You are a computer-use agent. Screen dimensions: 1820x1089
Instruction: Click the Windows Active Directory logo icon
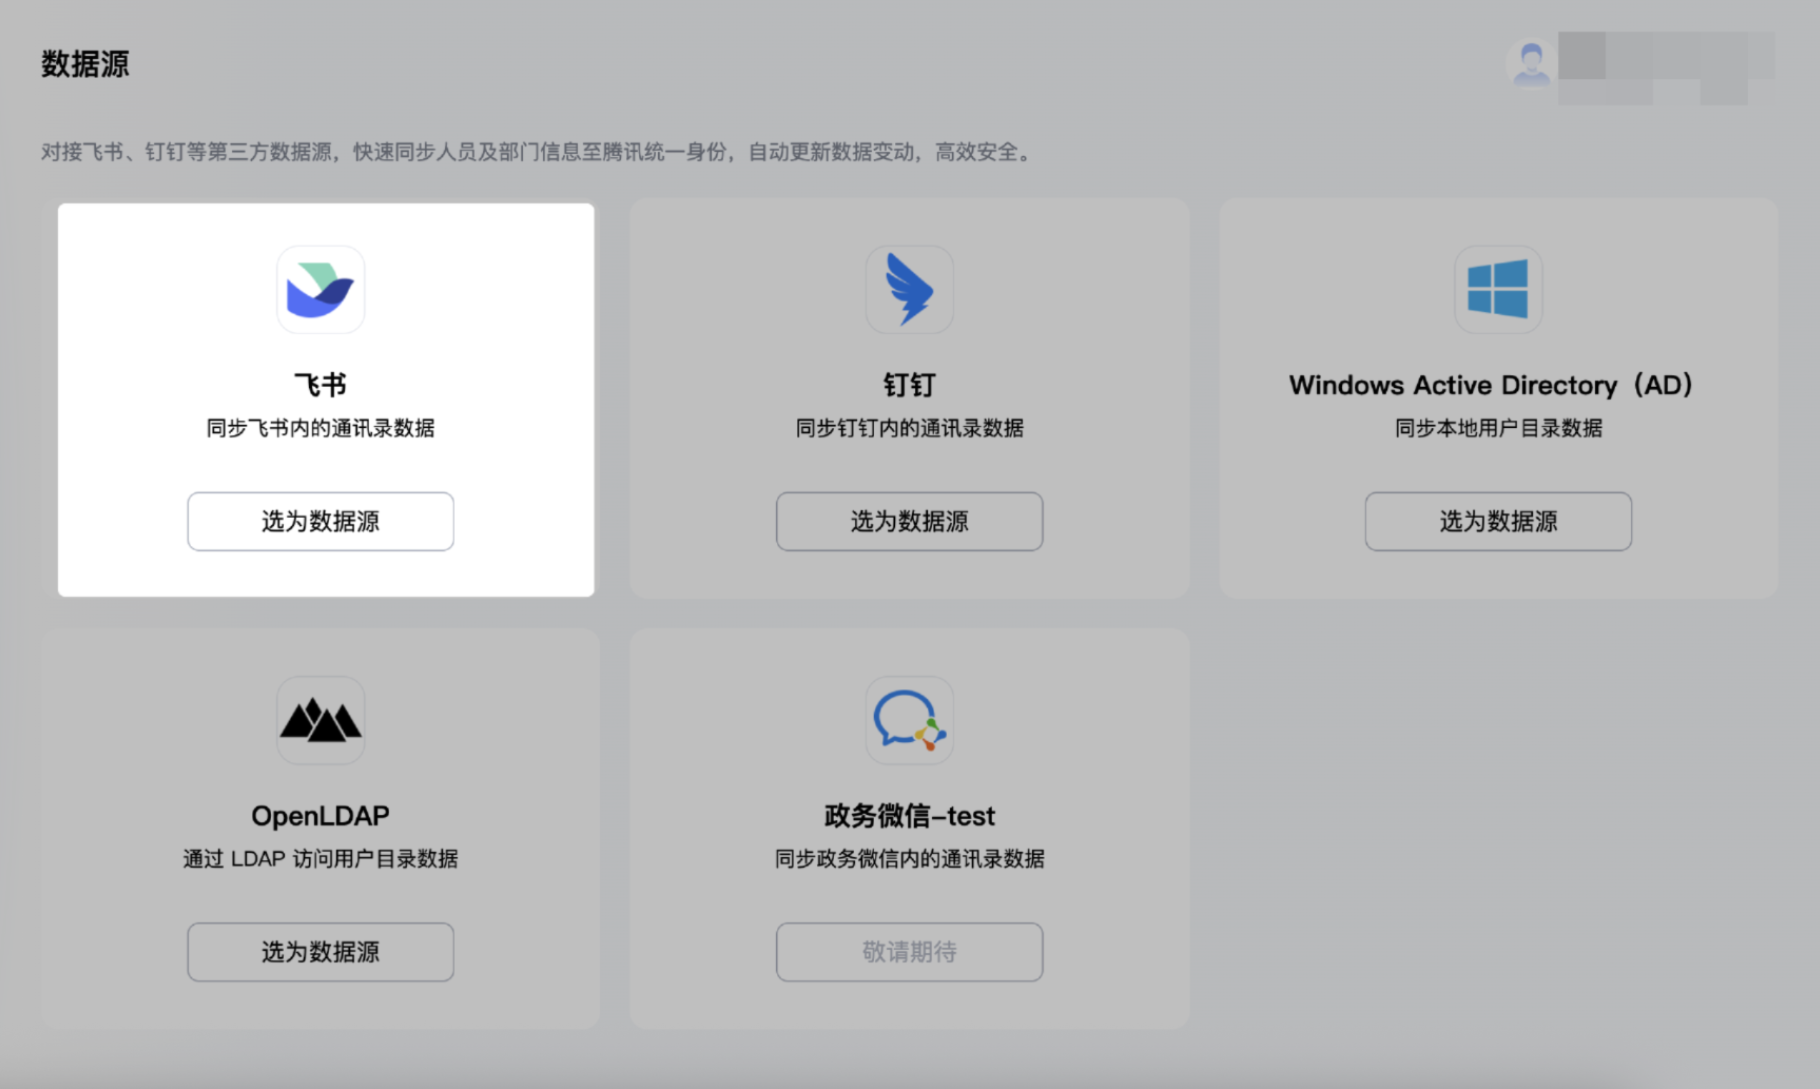(1498, 290)
